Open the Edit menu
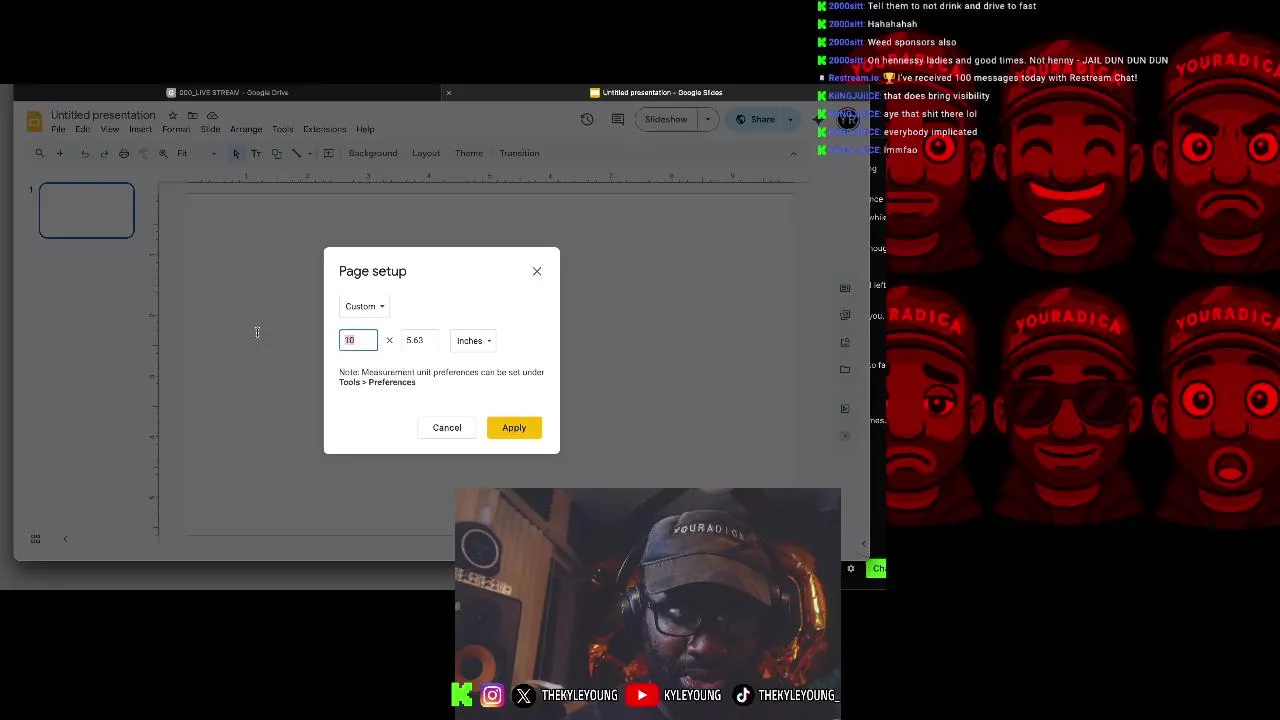Viewport: 1280px width, 720px height. click(x=82, y=129)
